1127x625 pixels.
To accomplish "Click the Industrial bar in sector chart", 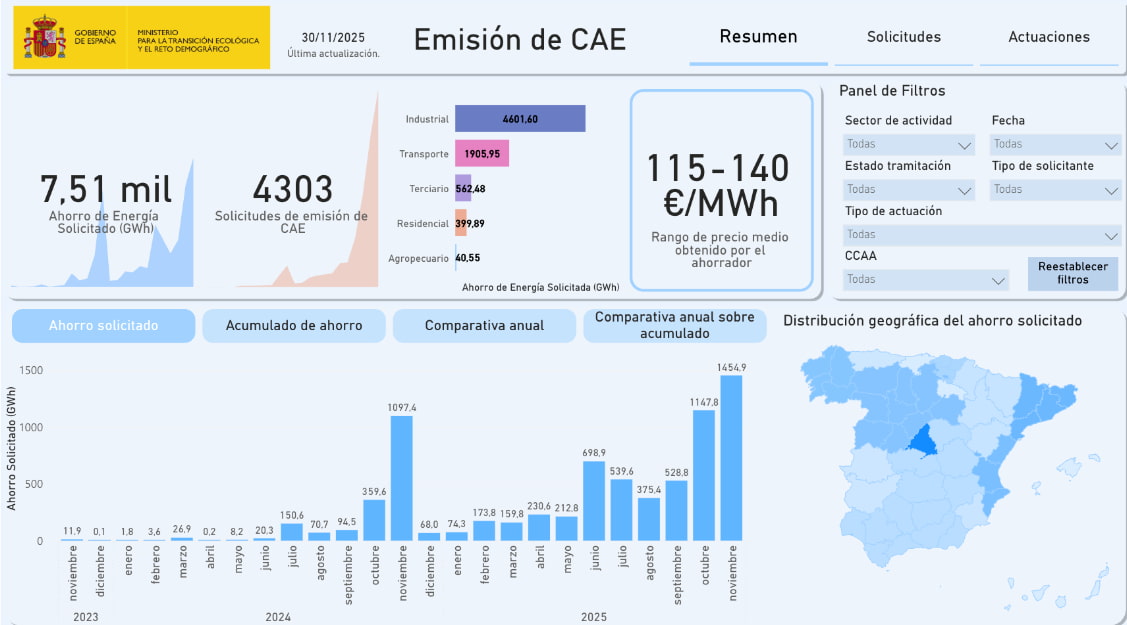I will 519,119.
